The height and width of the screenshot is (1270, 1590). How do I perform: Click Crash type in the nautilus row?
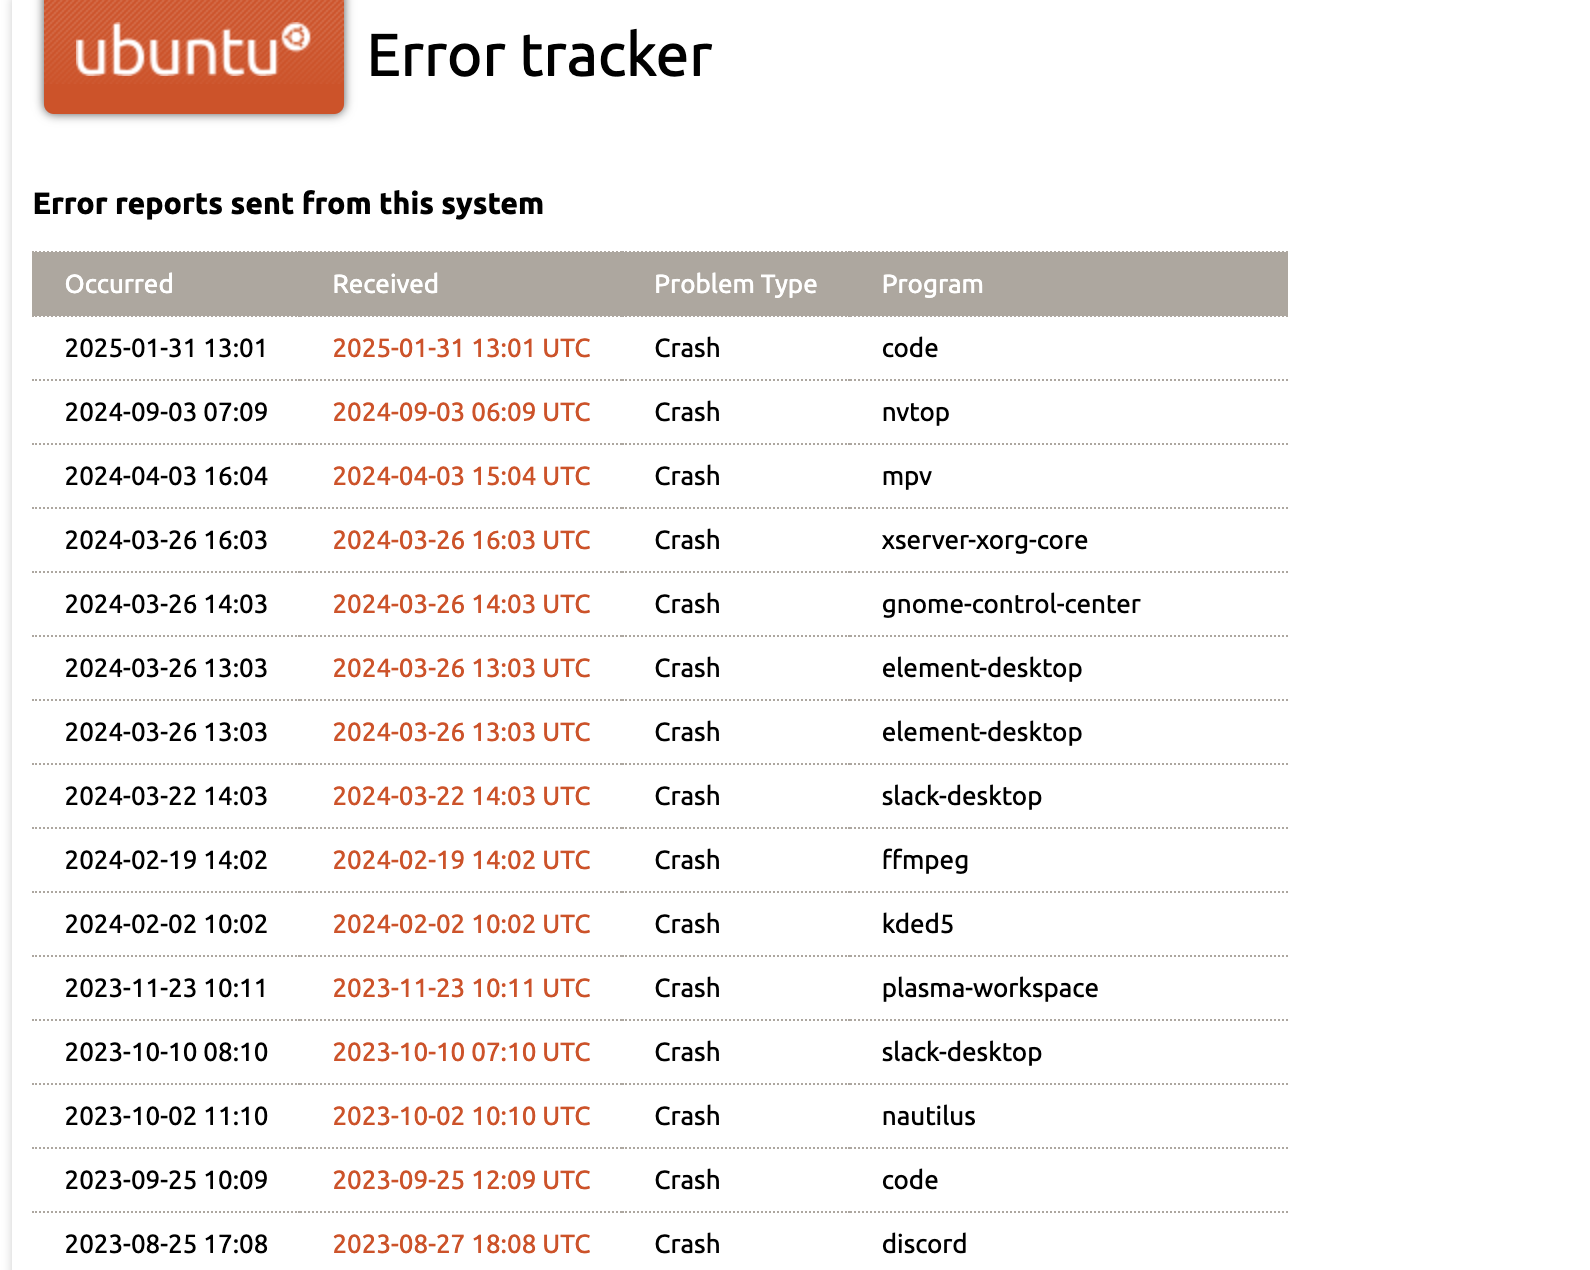pyautogui.click(x=687, y=1116)
